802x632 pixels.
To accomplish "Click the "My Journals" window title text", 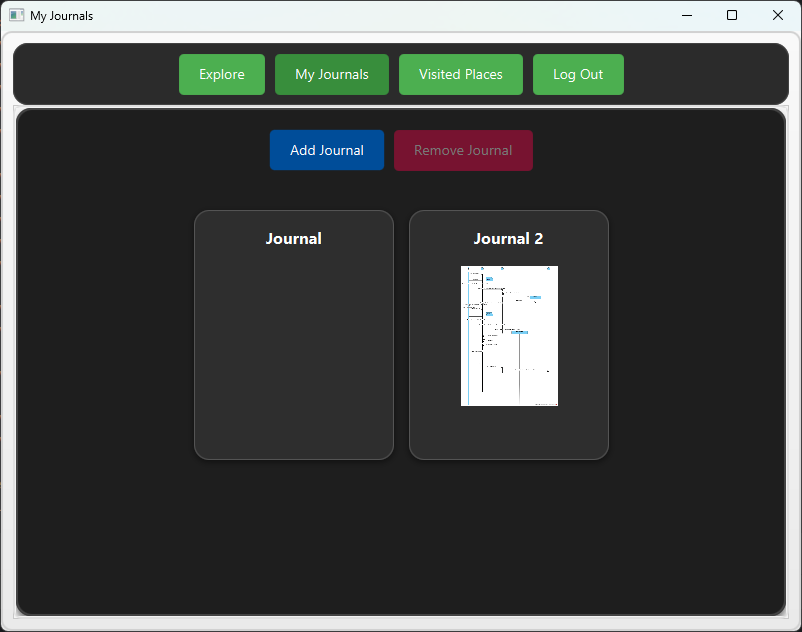I will pos(61,16).
